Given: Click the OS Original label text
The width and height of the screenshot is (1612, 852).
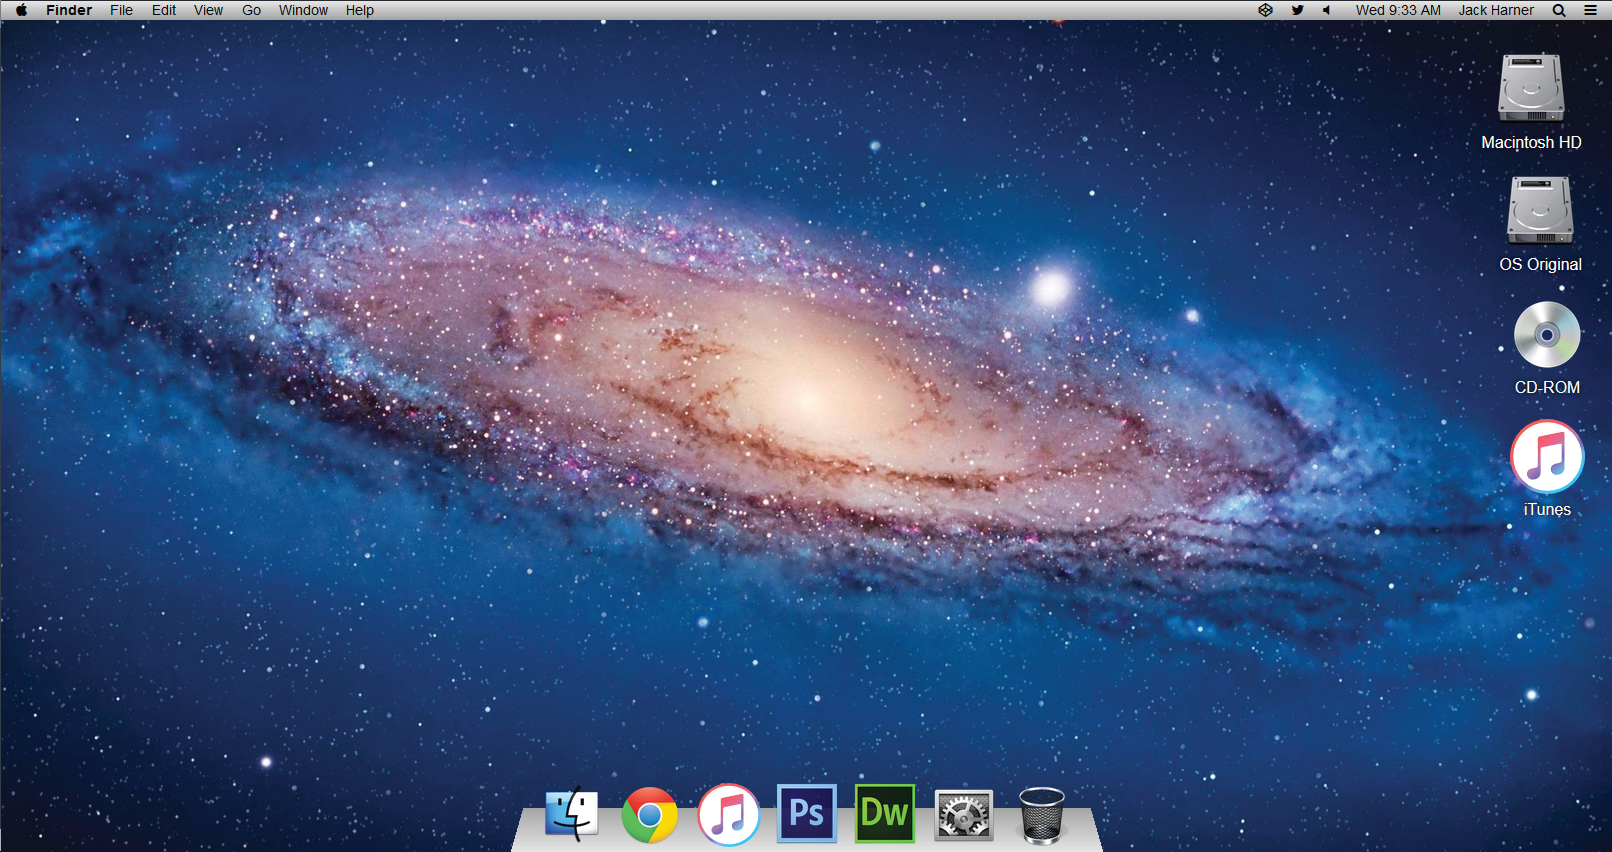Looking at the screenshot, I should pos(1540,264).
